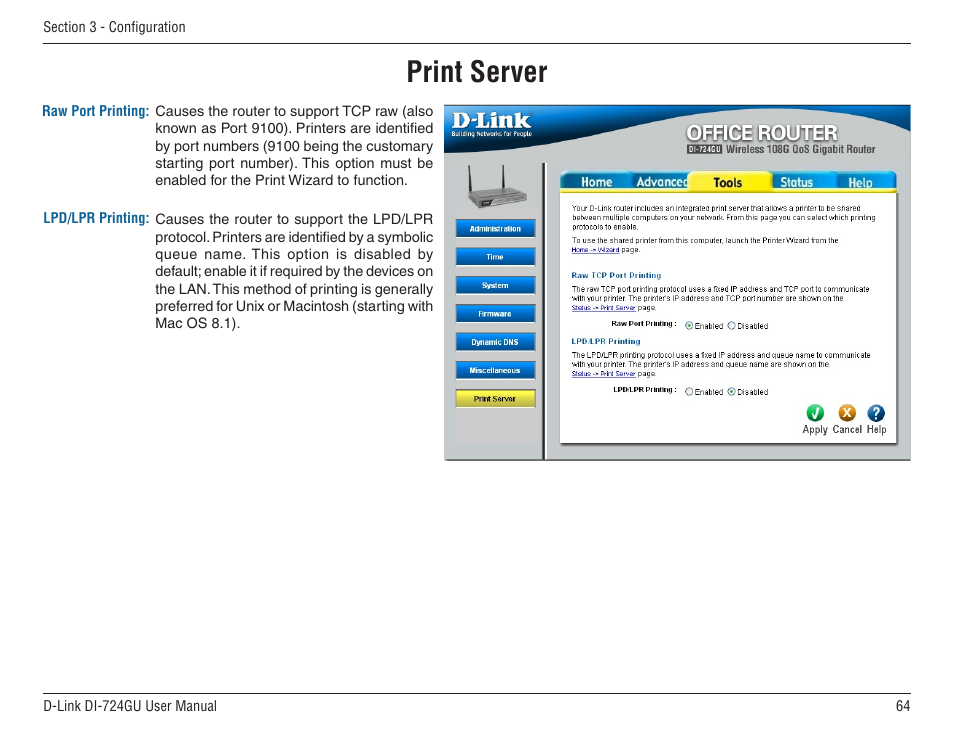Click the router device image
Viewport: 954px width, 738px height.
tap(496, 187)
